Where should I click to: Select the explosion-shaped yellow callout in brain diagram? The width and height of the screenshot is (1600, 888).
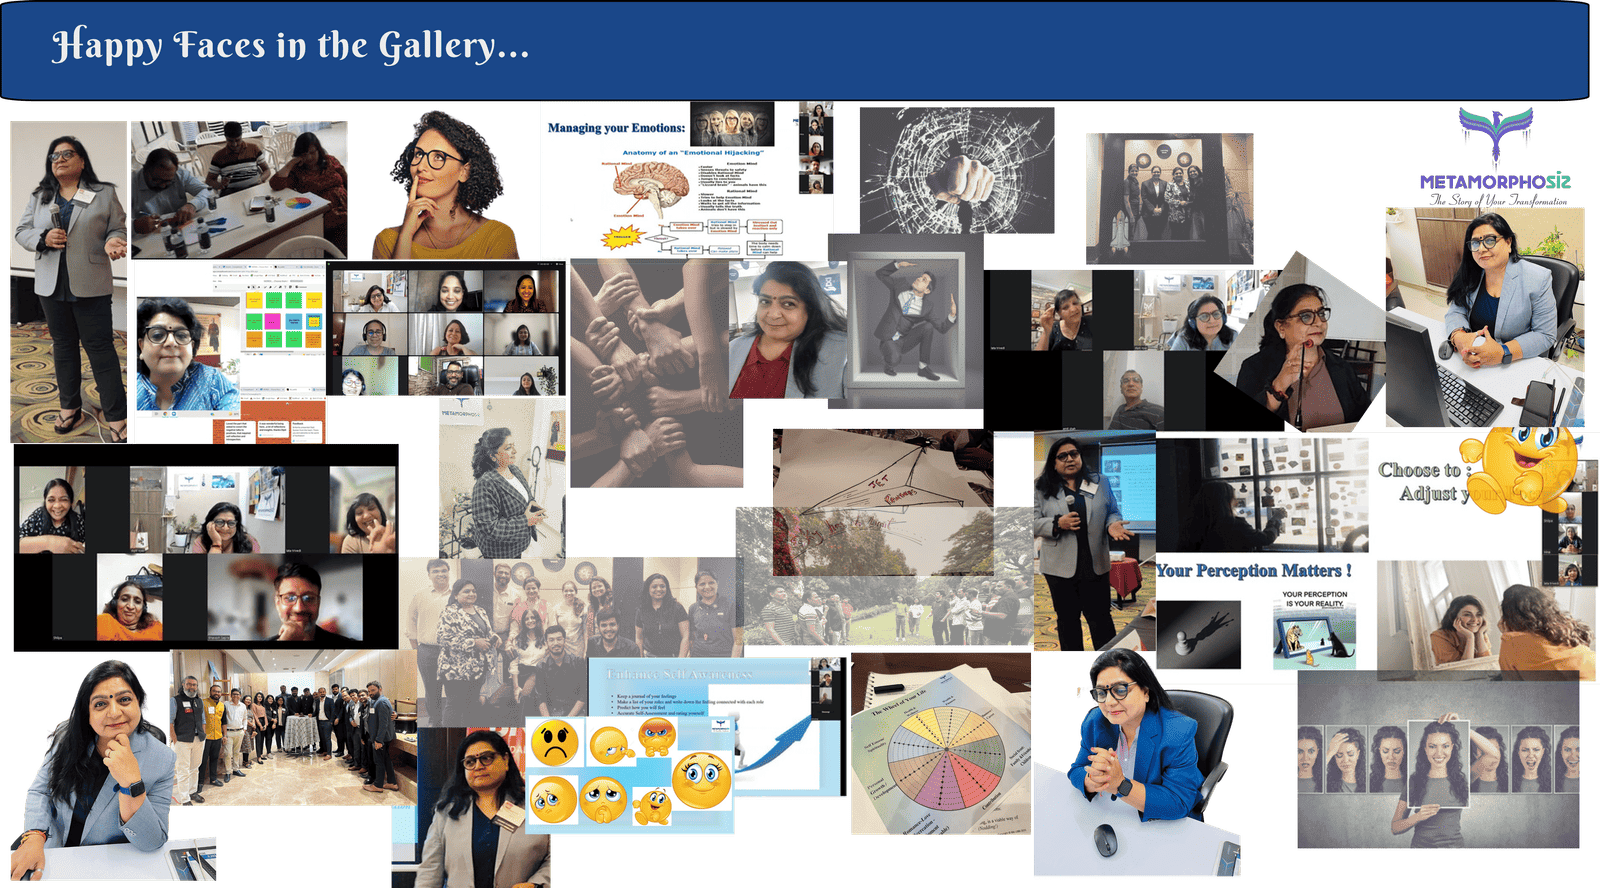622,238
